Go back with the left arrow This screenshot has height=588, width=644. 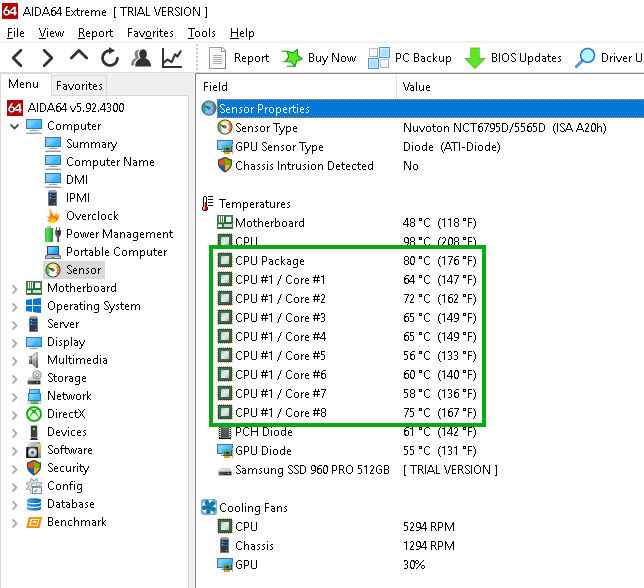(18, 58)
